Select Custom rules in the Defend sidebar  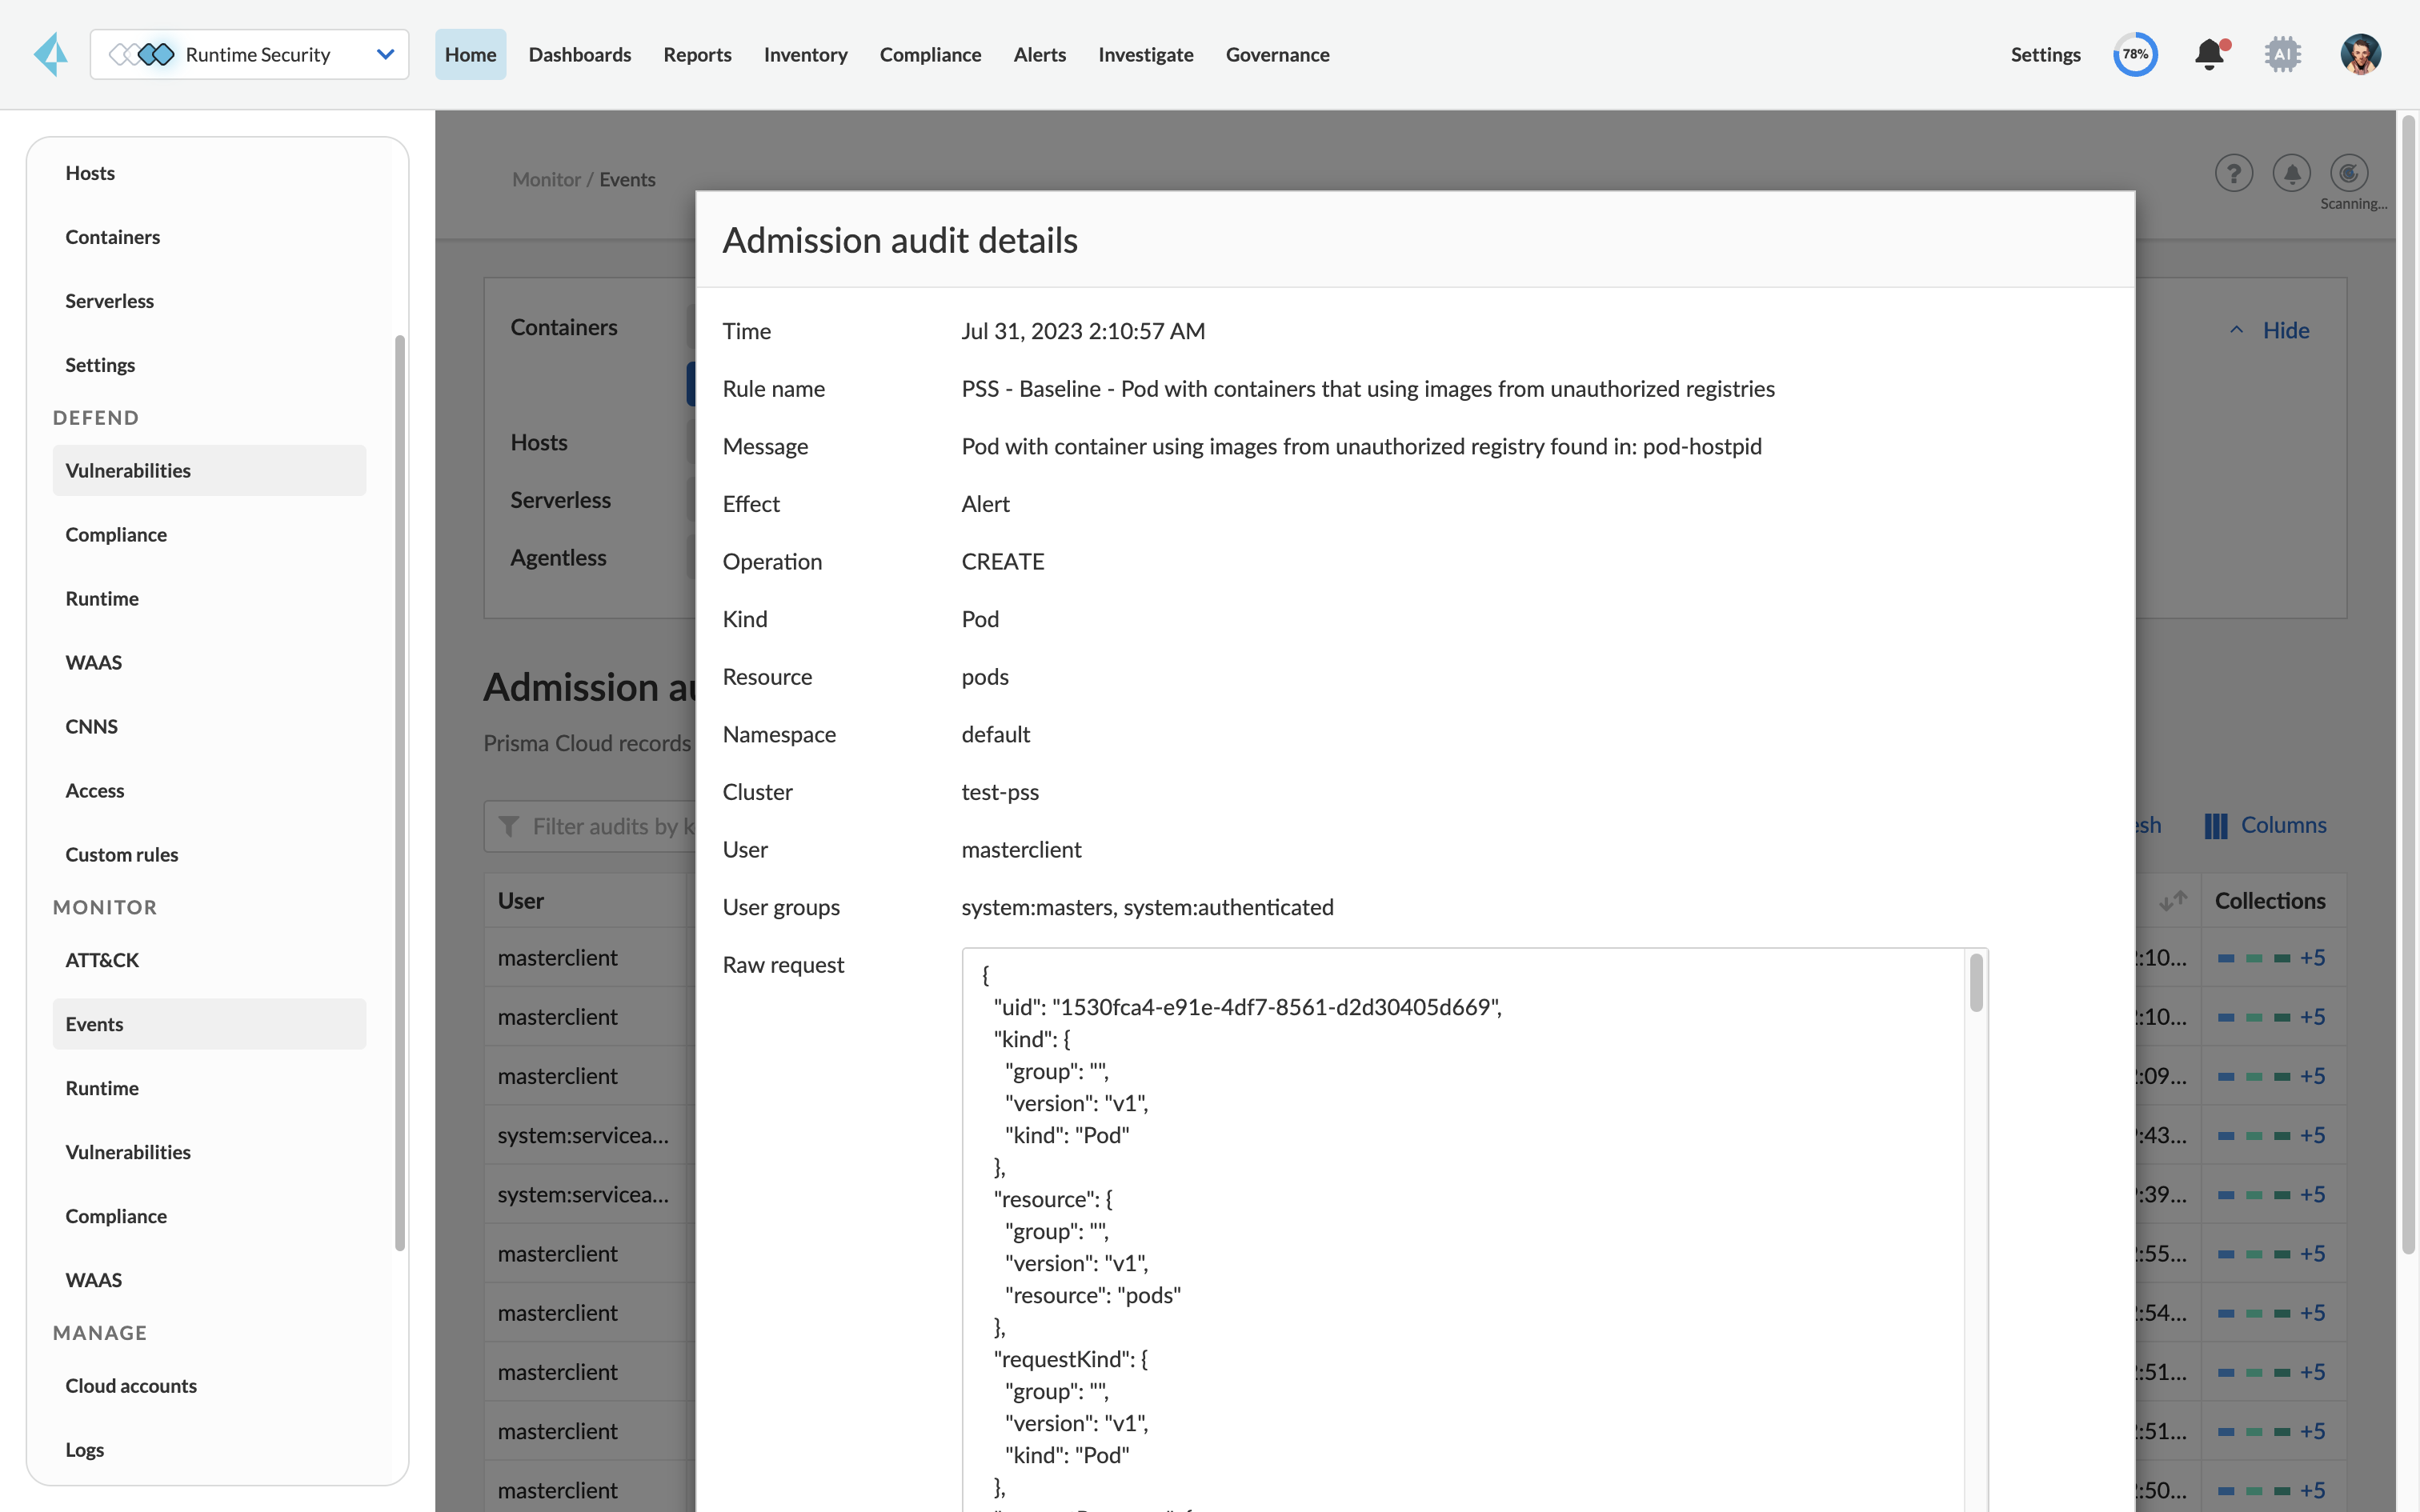coord(121,854)
